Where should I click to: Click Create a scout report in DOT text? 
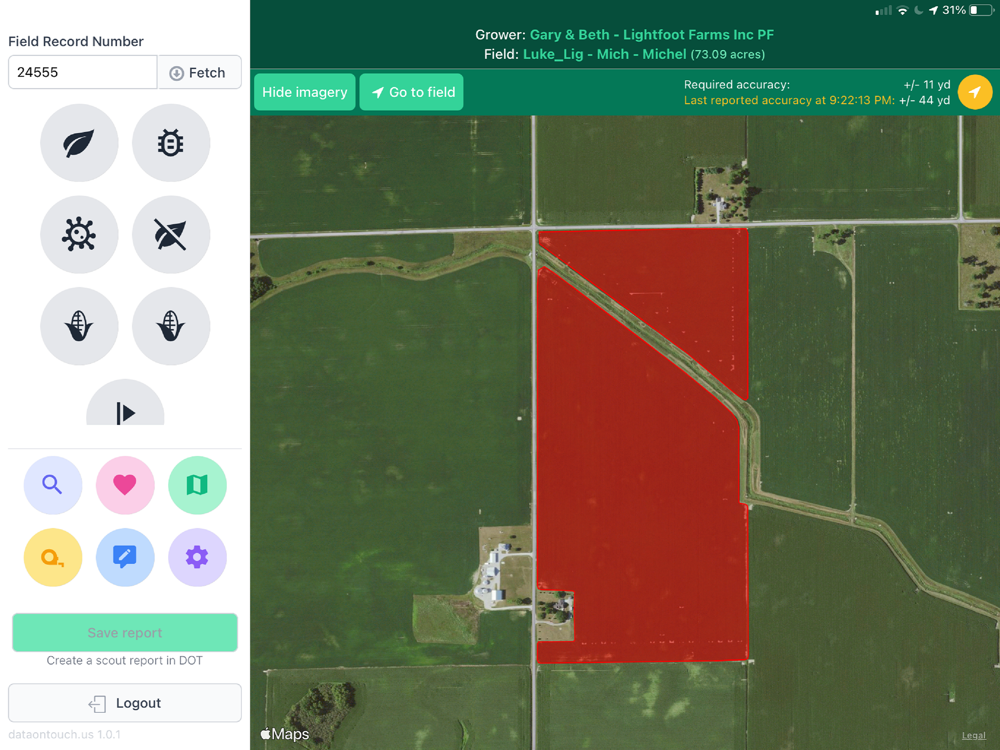pyautogui.click(x=124, y=661)
